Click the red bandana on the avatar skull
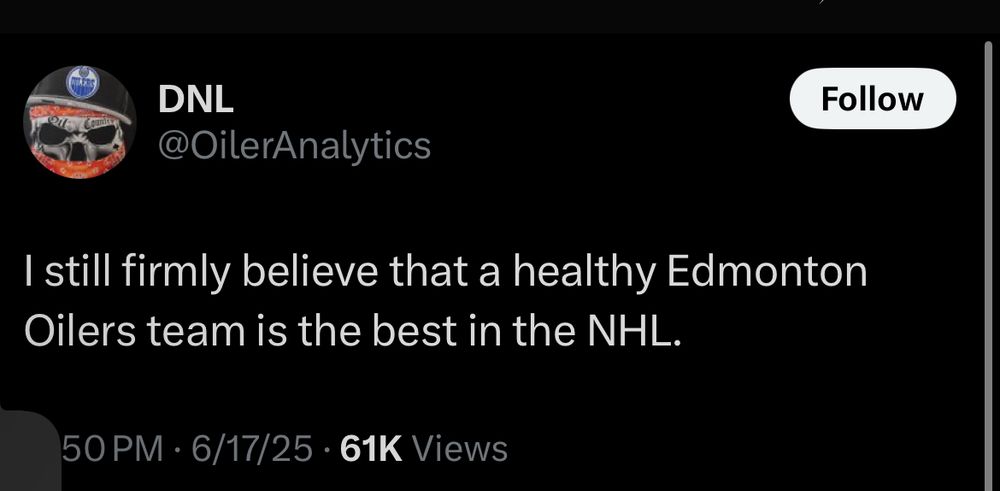 tap(79, 160)
